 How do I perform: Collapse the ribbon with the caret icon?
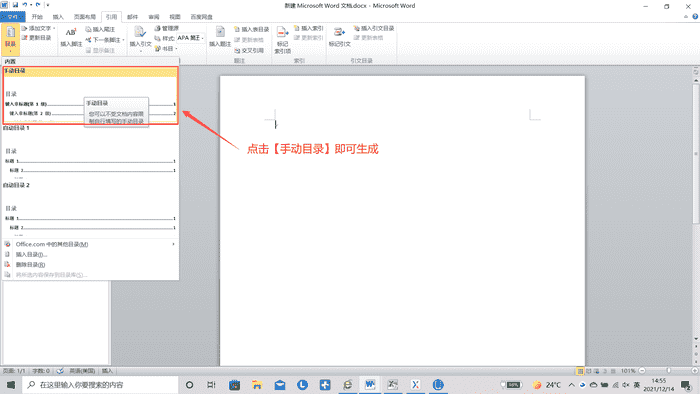pyautogui.click(x=686, y=17)
